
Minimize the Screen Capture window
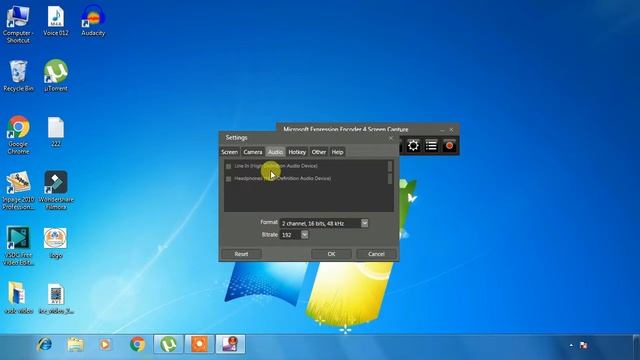point(442,130)
